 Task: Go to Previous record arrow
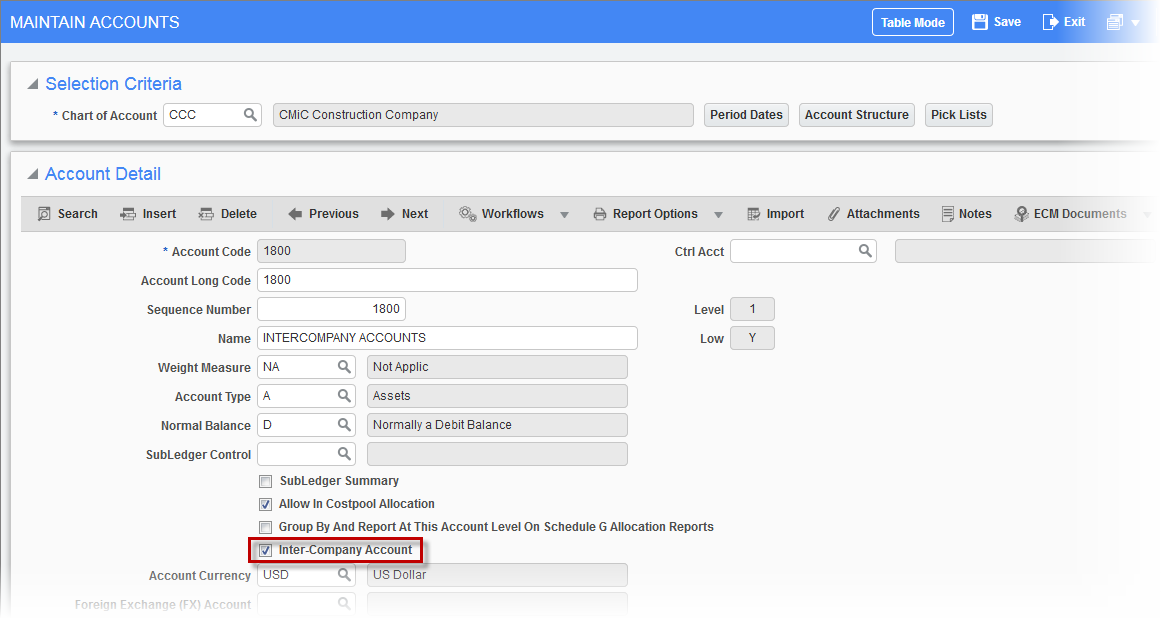point(295,214)
